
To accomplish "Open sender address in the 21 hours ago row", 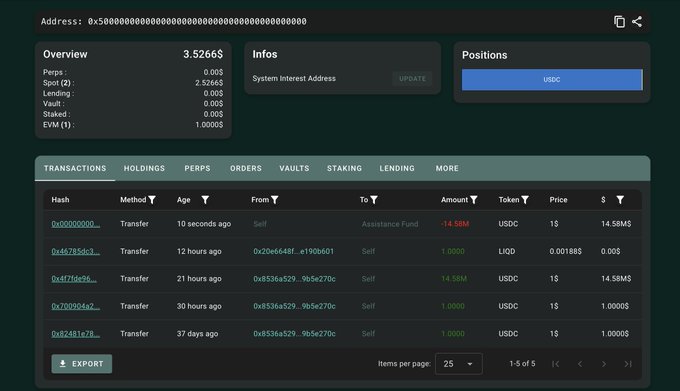I will point(294,279).
